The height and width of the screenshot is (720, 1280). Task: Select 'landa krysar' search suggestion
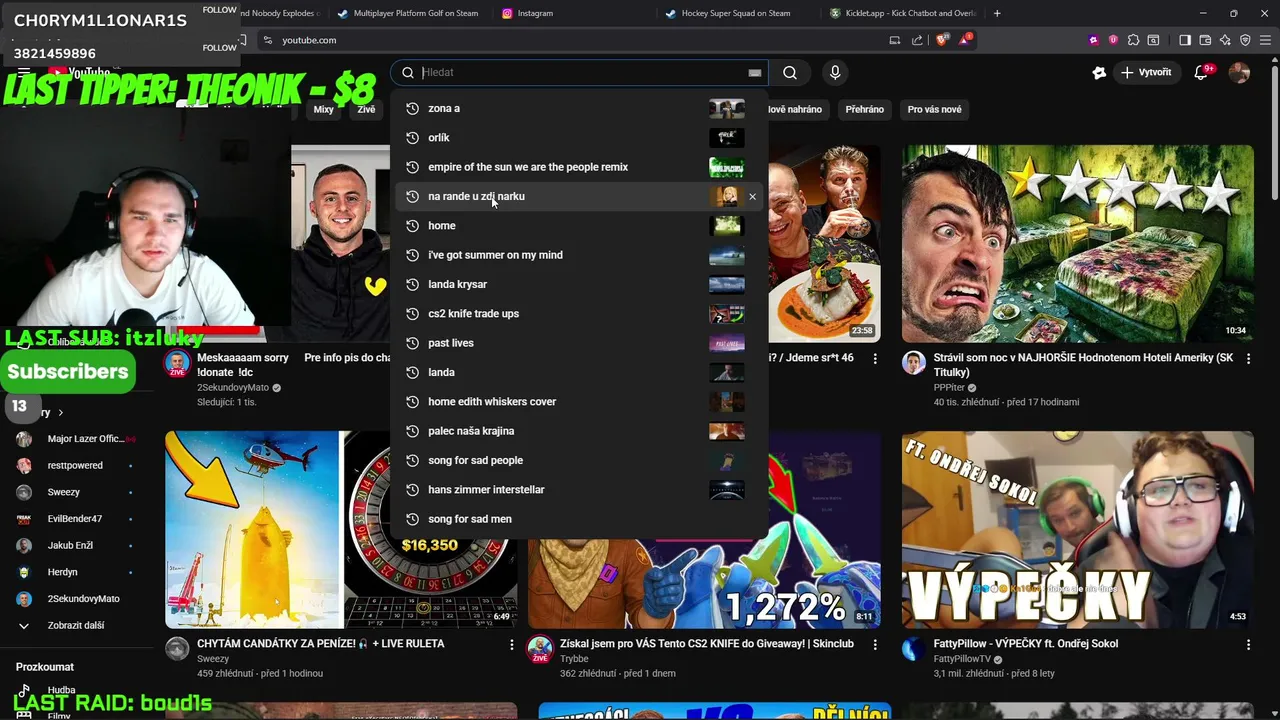pyautogui.click(x=580, y=284)
